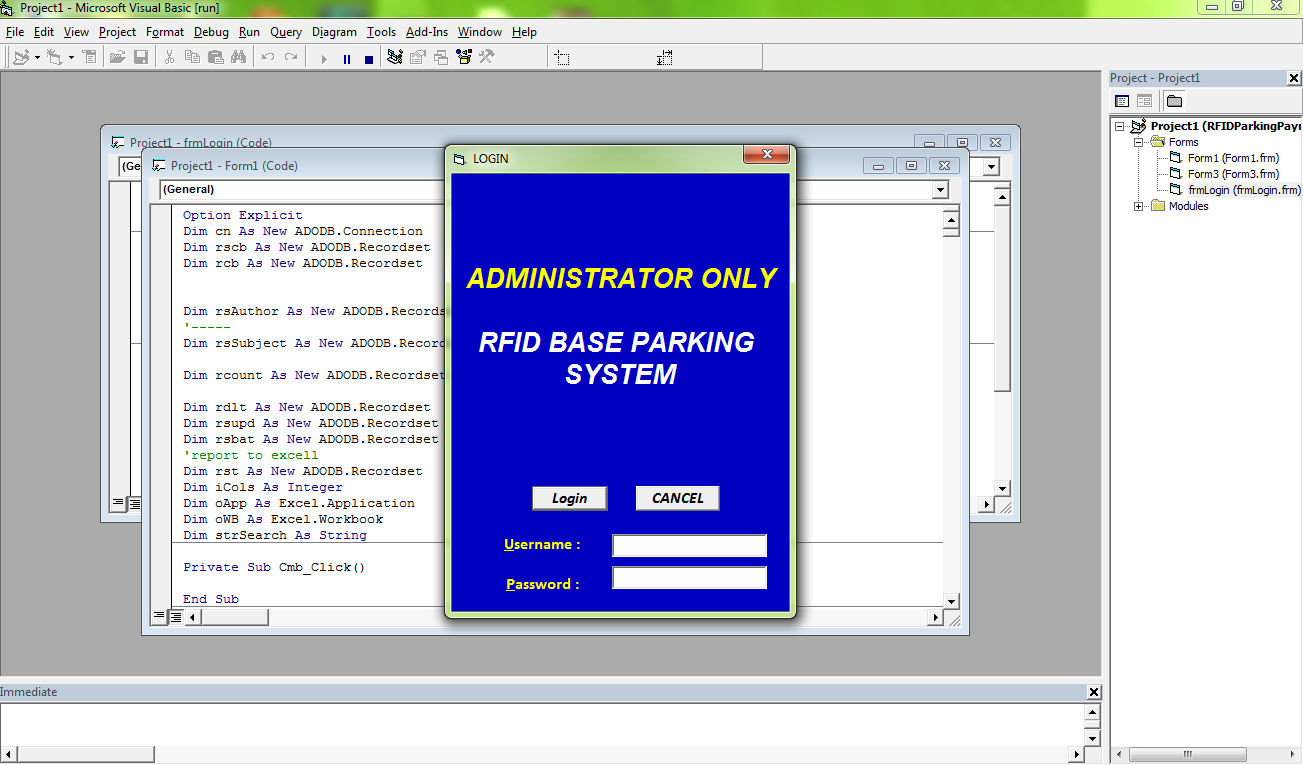Viewport: 1303px width, 765px height.
Task: Click the Find (binoculars) toolbar icon
Action: (240, 57)
